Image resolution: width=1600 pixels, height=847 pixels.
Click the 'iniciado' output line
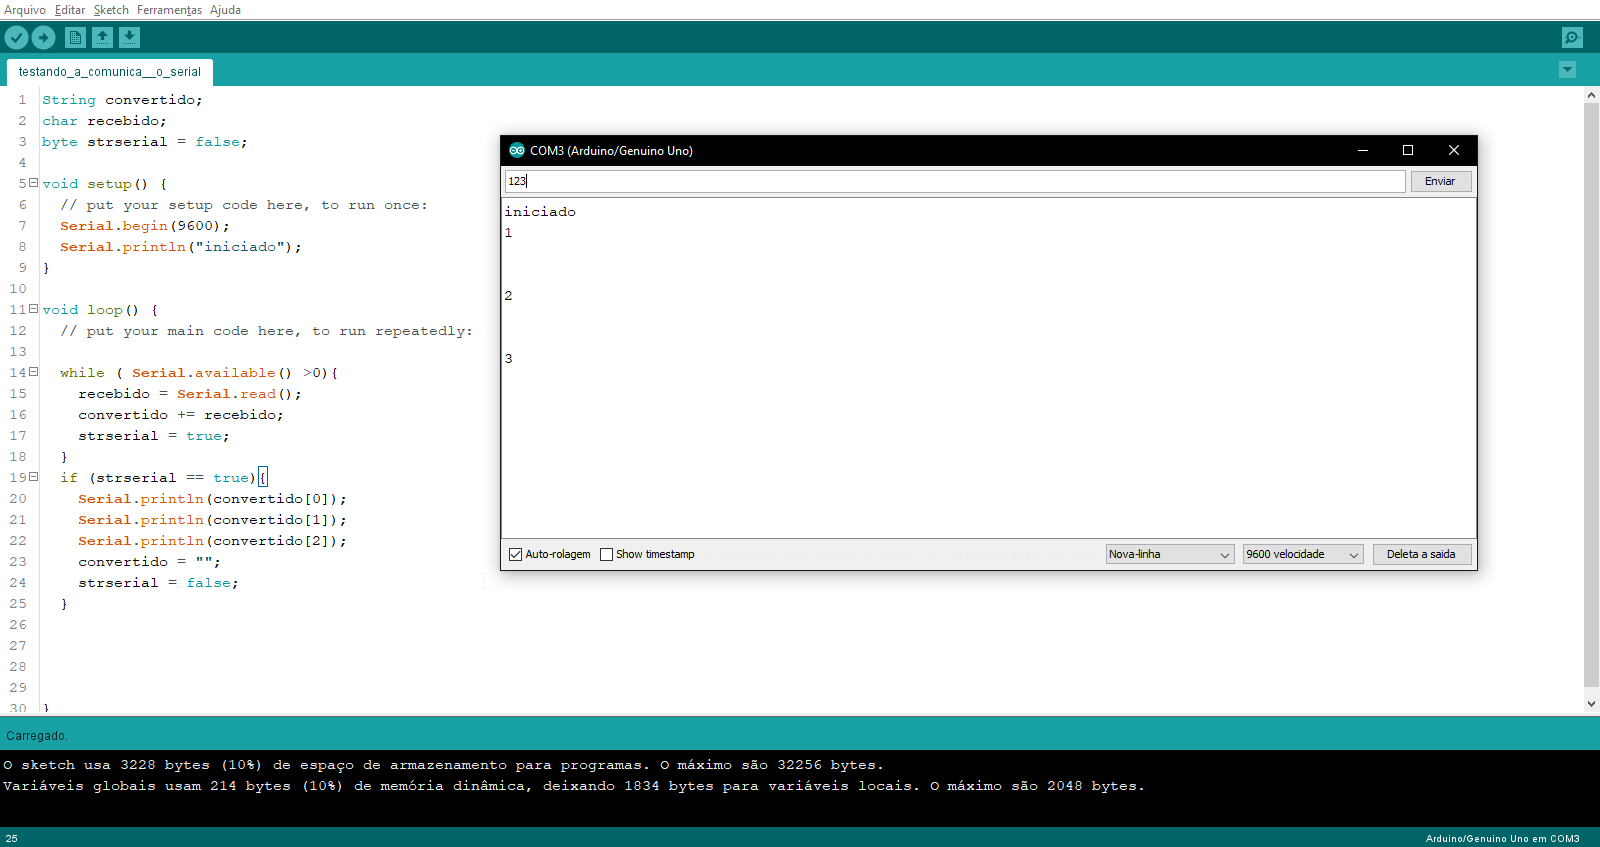point(540,212)
